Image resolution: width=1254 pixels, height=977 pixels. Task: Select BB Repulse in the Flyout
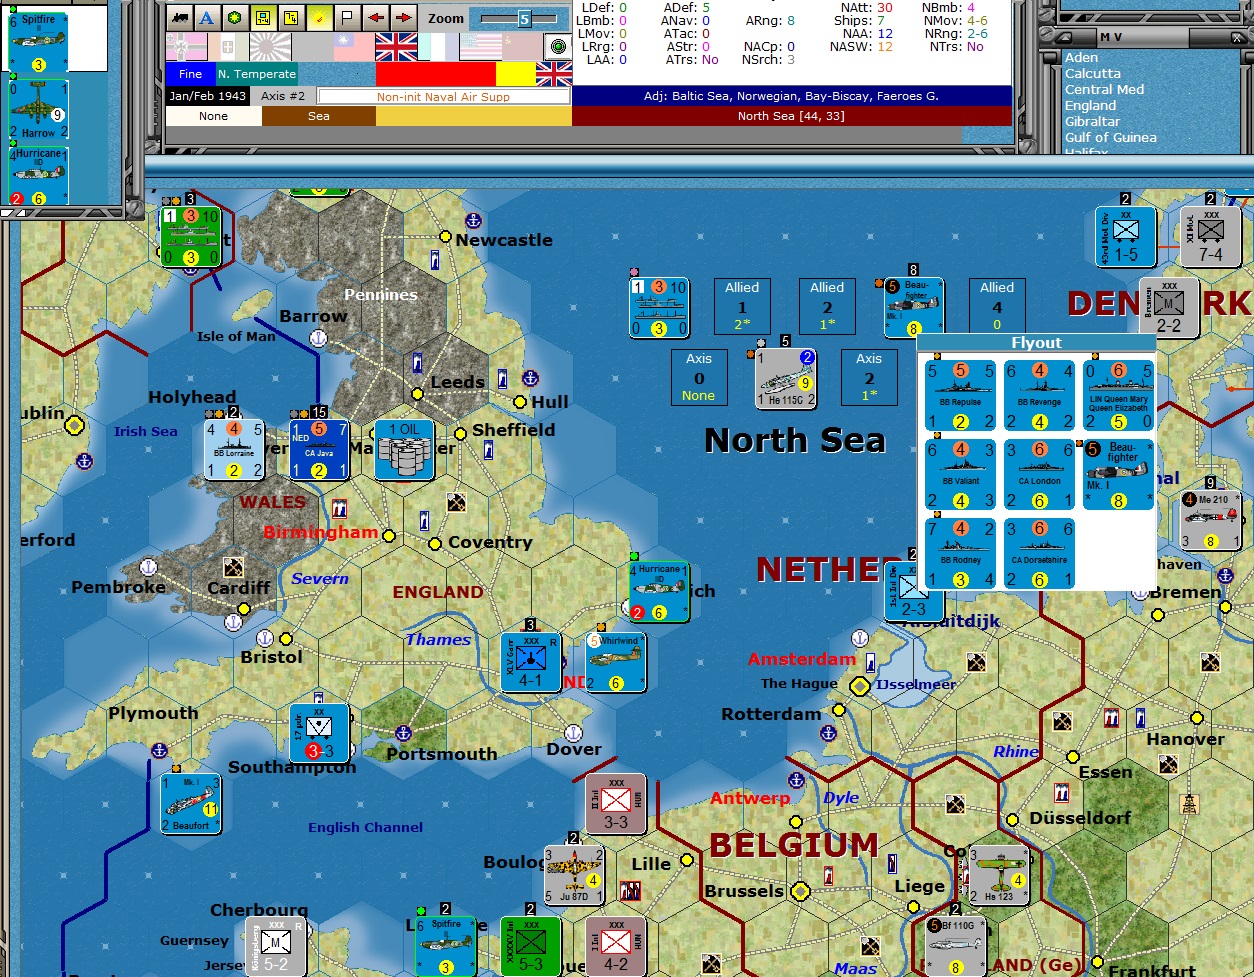[x=960, y=396]
